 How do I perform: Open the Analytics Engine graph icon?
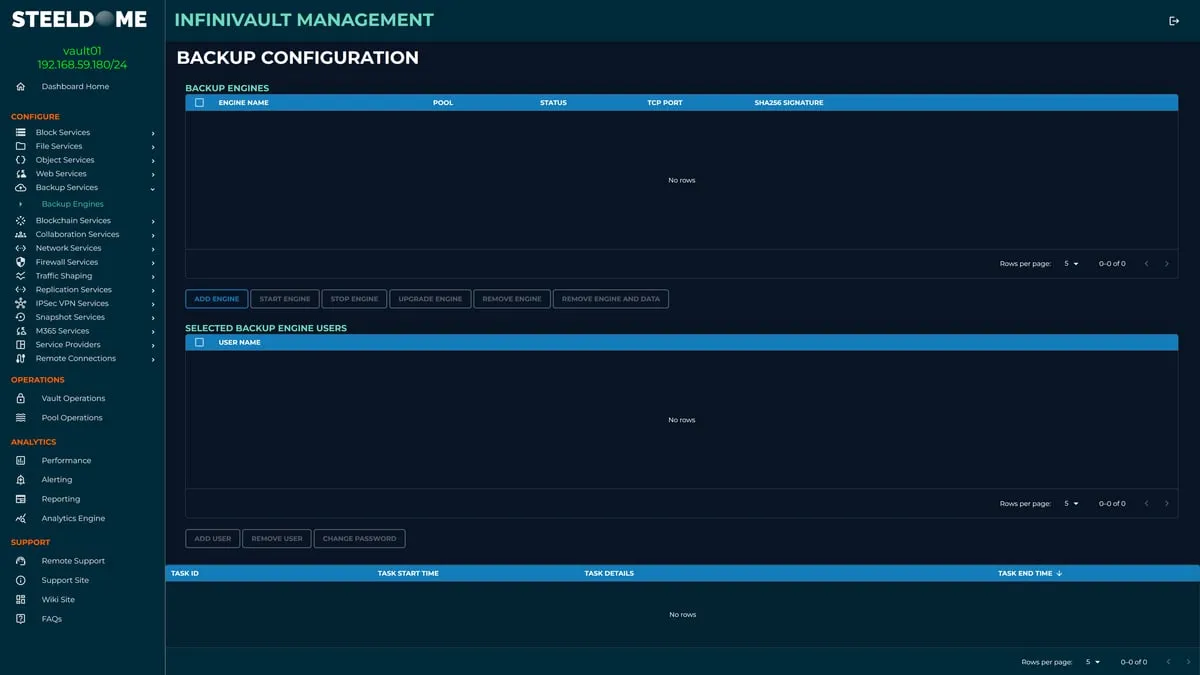tap(21, 518)
